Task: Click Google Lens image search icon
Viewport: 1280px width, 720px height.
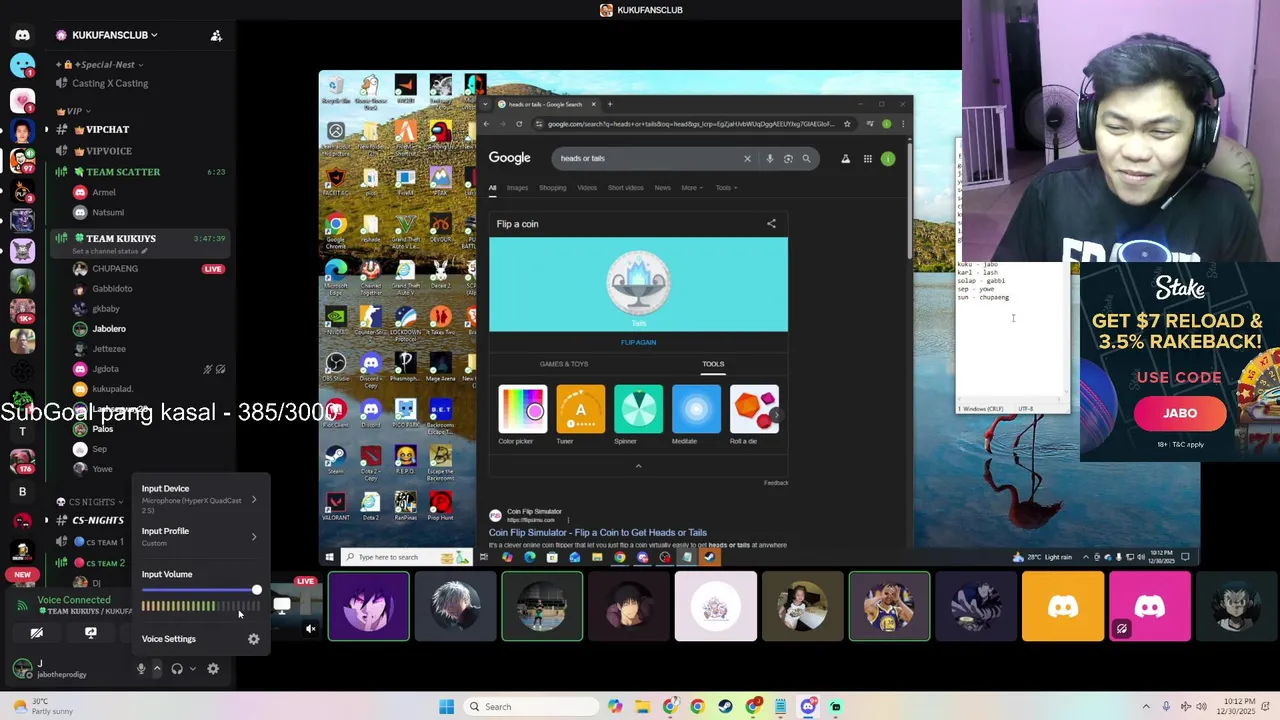Action: pyautogui.click(x=788, y=158)
